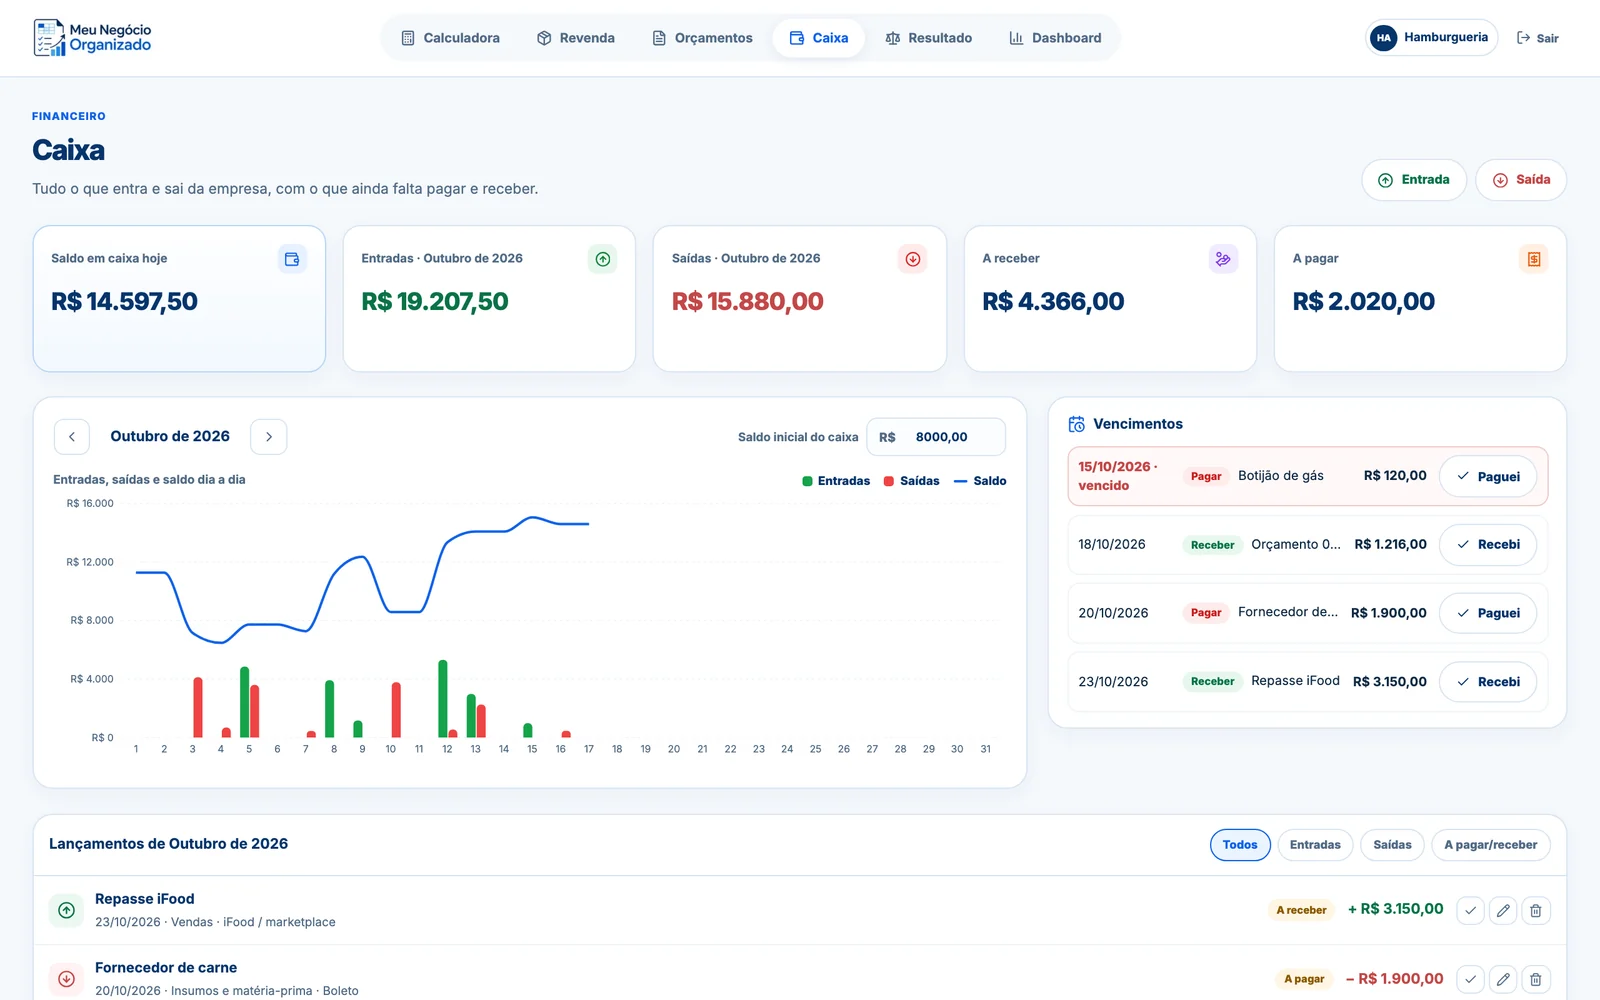The image size is (1600, 1000).
Task: Select the Todos filter
Action: (x=1240, y=845)
